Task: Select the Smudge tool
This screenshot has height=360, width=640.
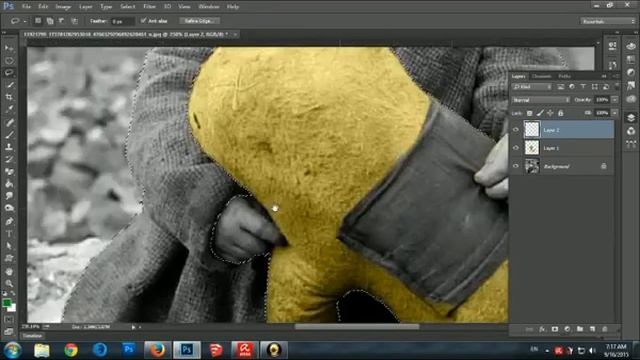Action: [9, 196]
